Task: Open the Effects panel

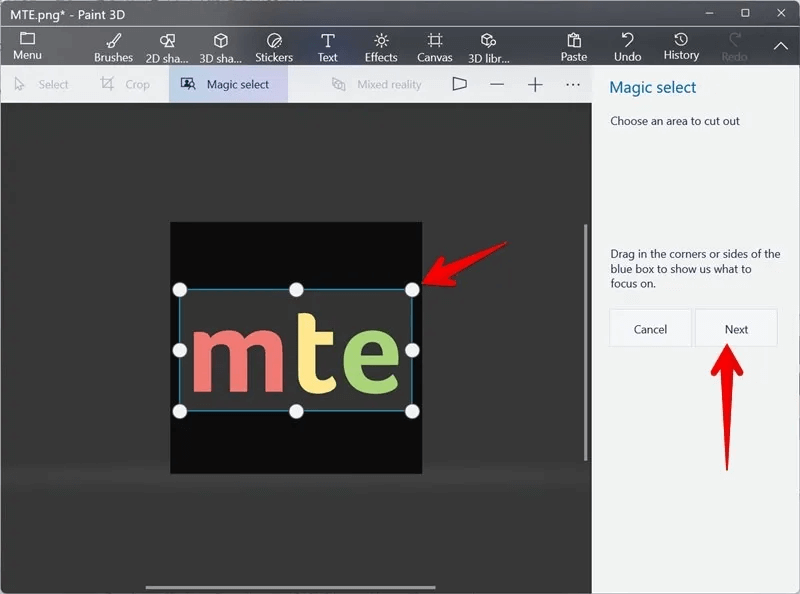Action: pos(381,46)
